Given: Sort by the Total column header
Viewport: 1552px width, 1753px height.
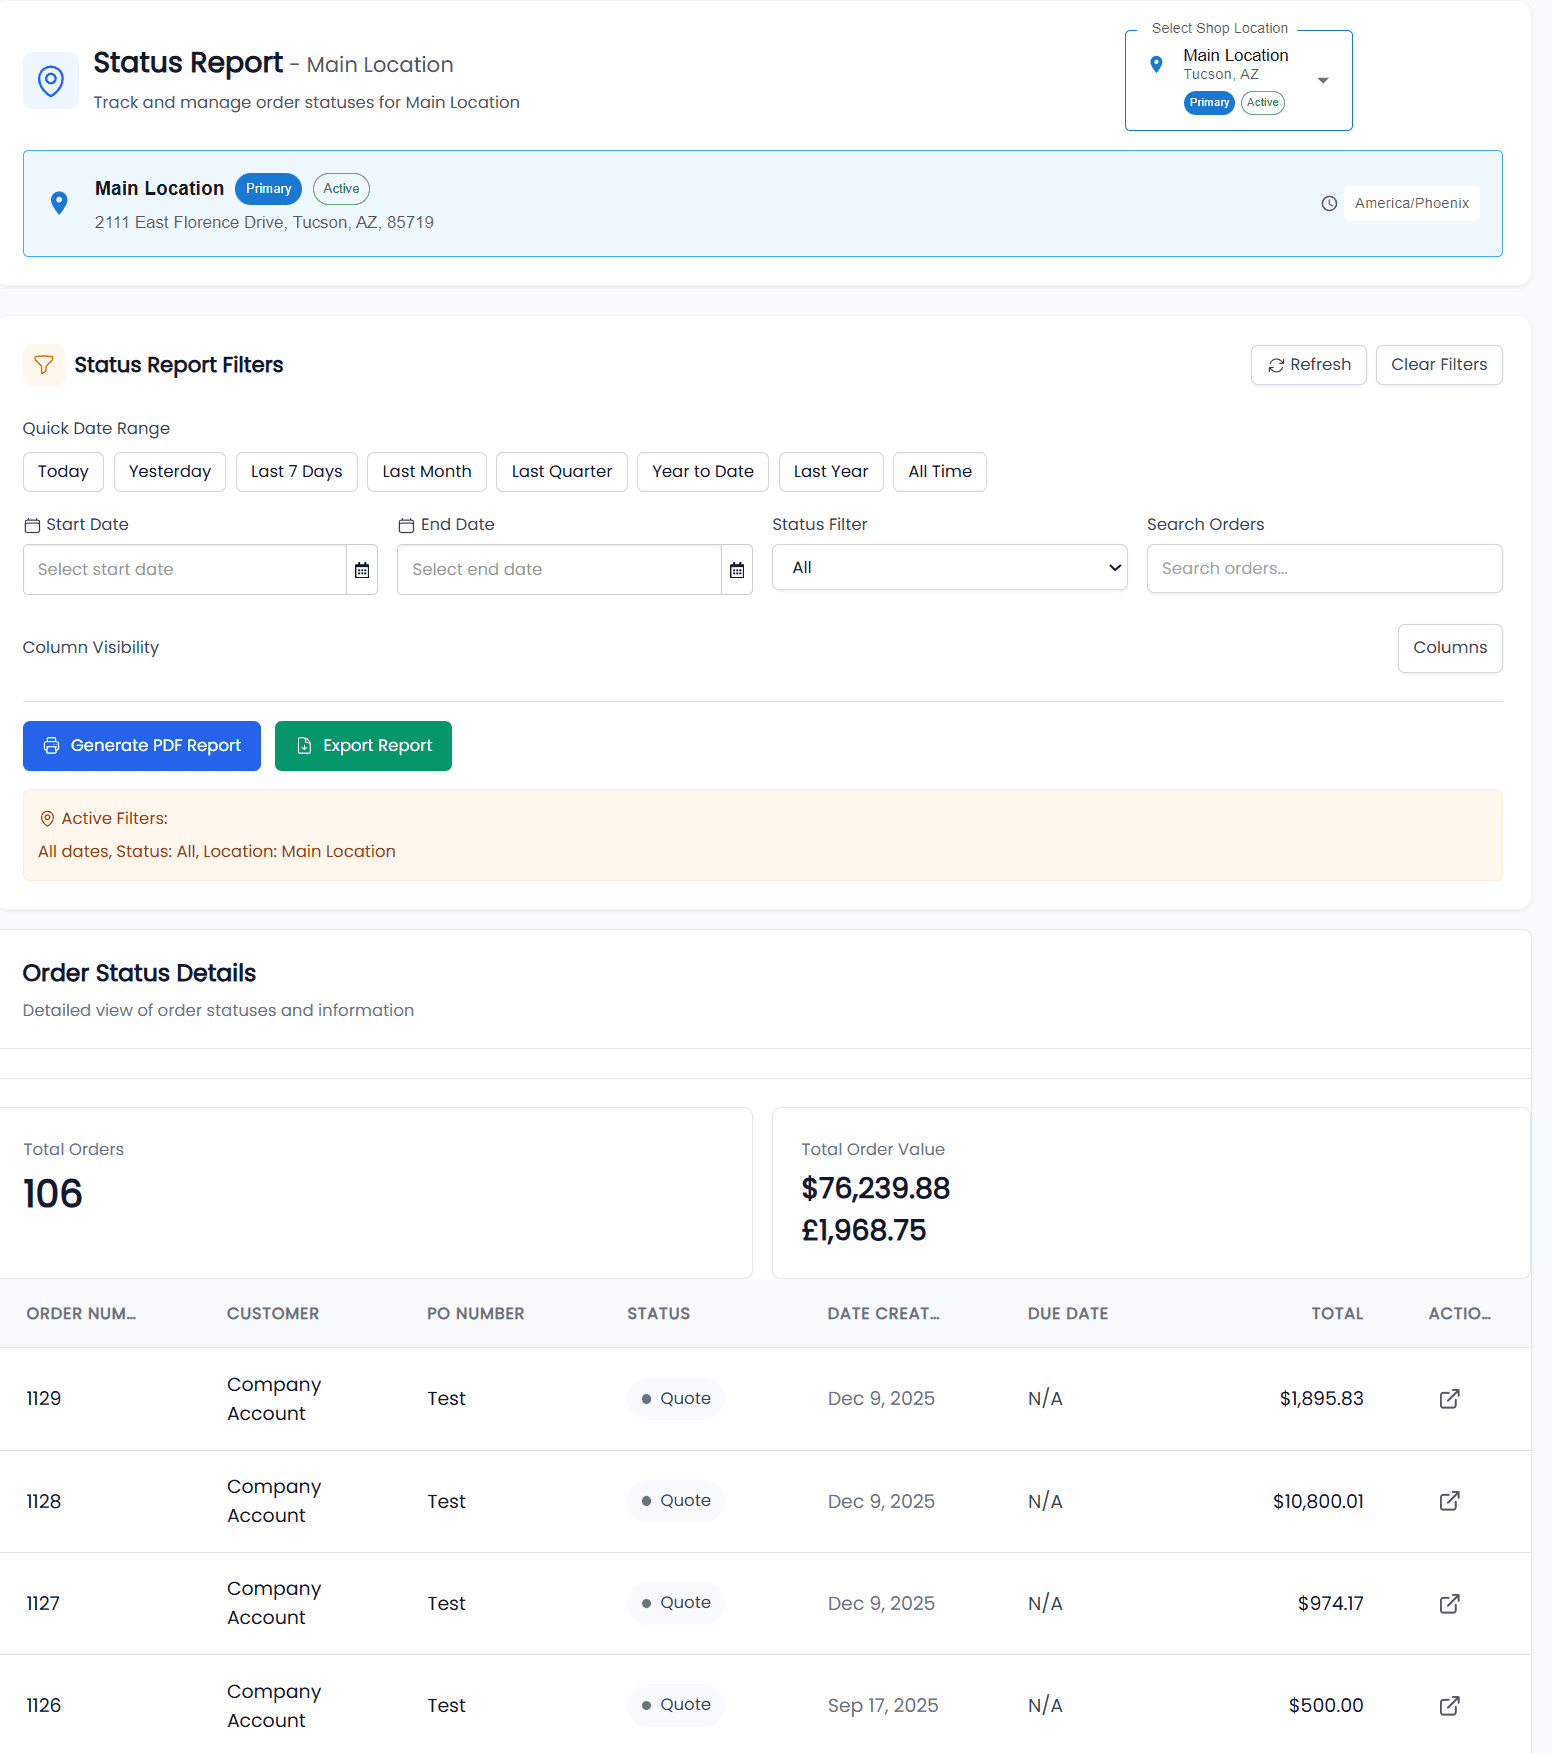Looking at the screenshot, I should (x=1337, y=1314).
